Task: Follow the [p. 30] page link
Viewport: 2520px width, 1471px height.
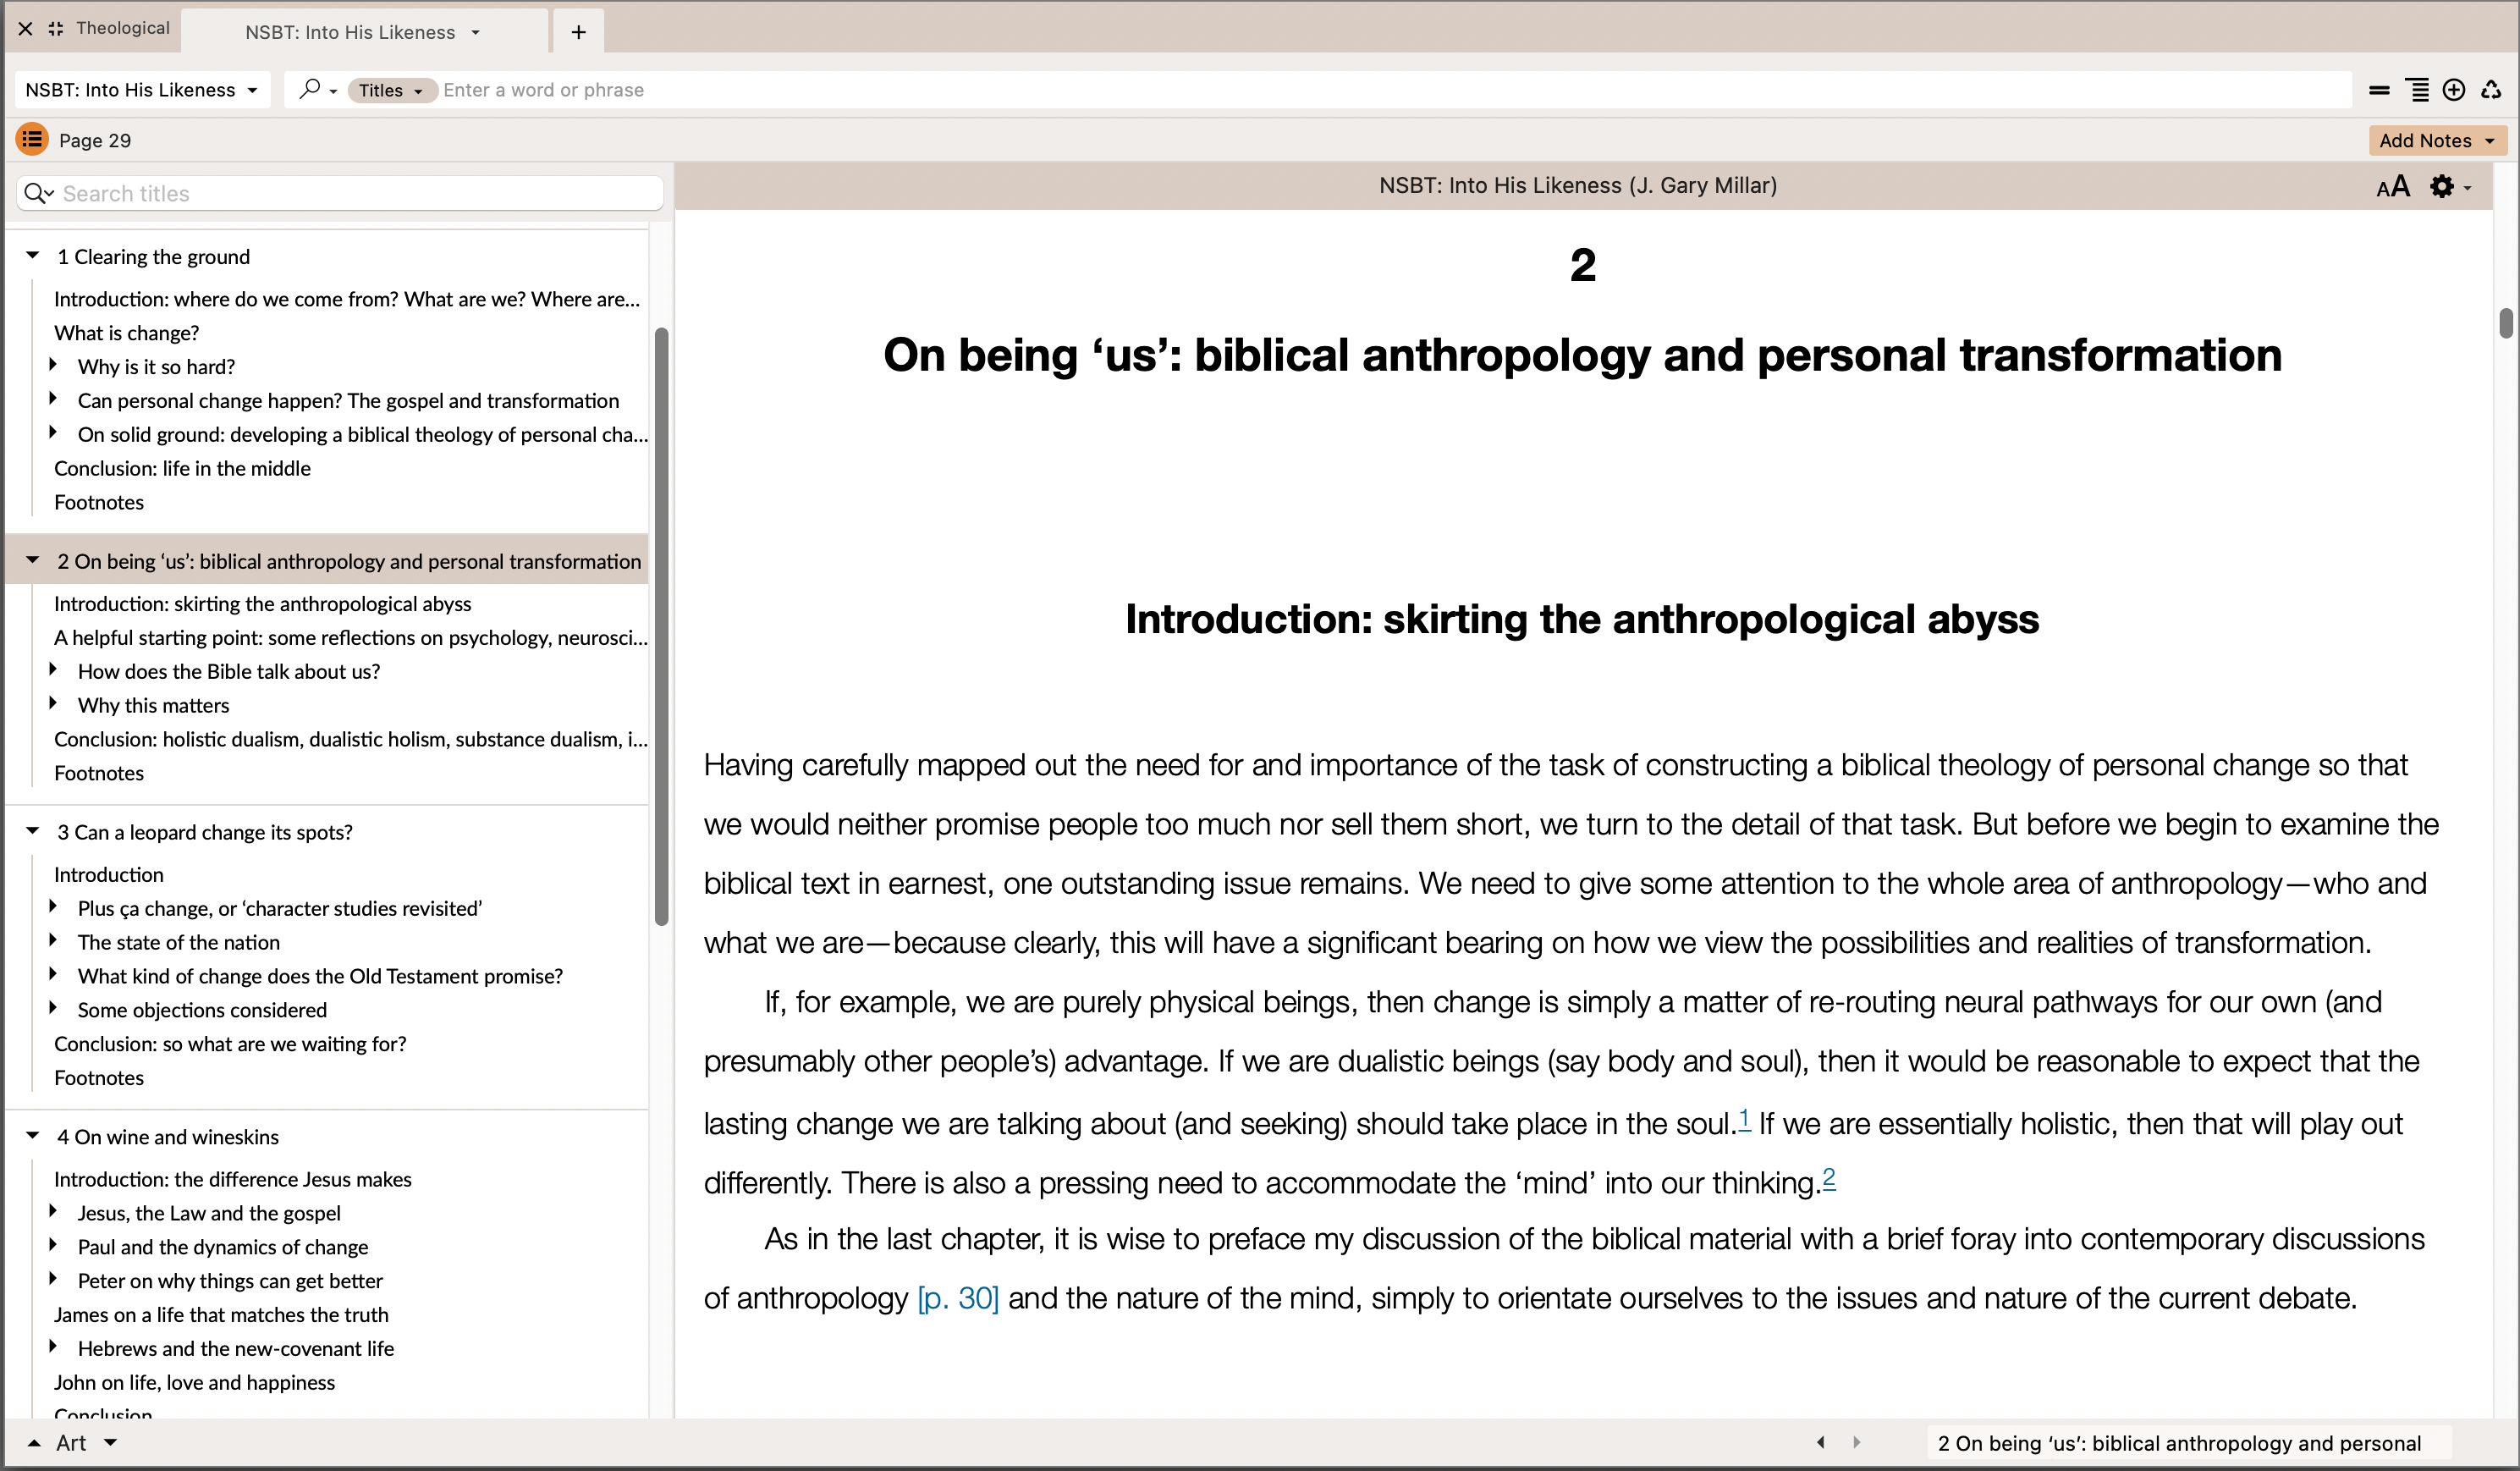Action: pos(958,1298)
